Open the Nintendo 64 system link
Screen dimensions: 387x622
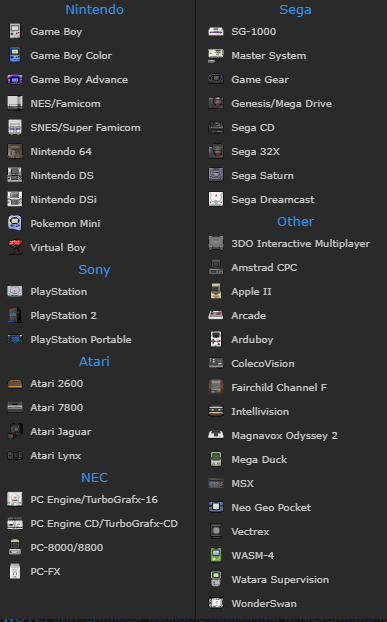61,152
